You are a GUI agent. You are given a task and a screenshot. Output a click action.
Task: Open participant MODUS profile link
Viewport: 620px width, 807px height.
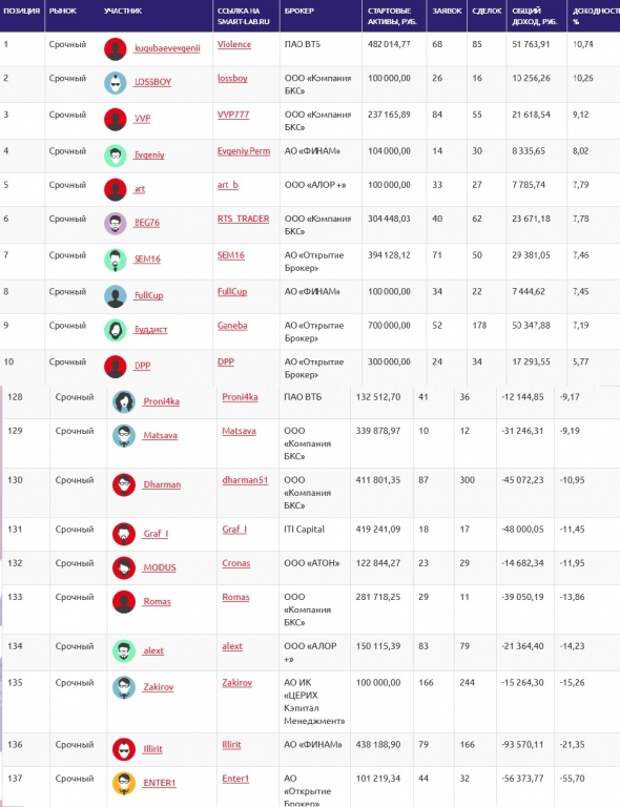[159, 568]
